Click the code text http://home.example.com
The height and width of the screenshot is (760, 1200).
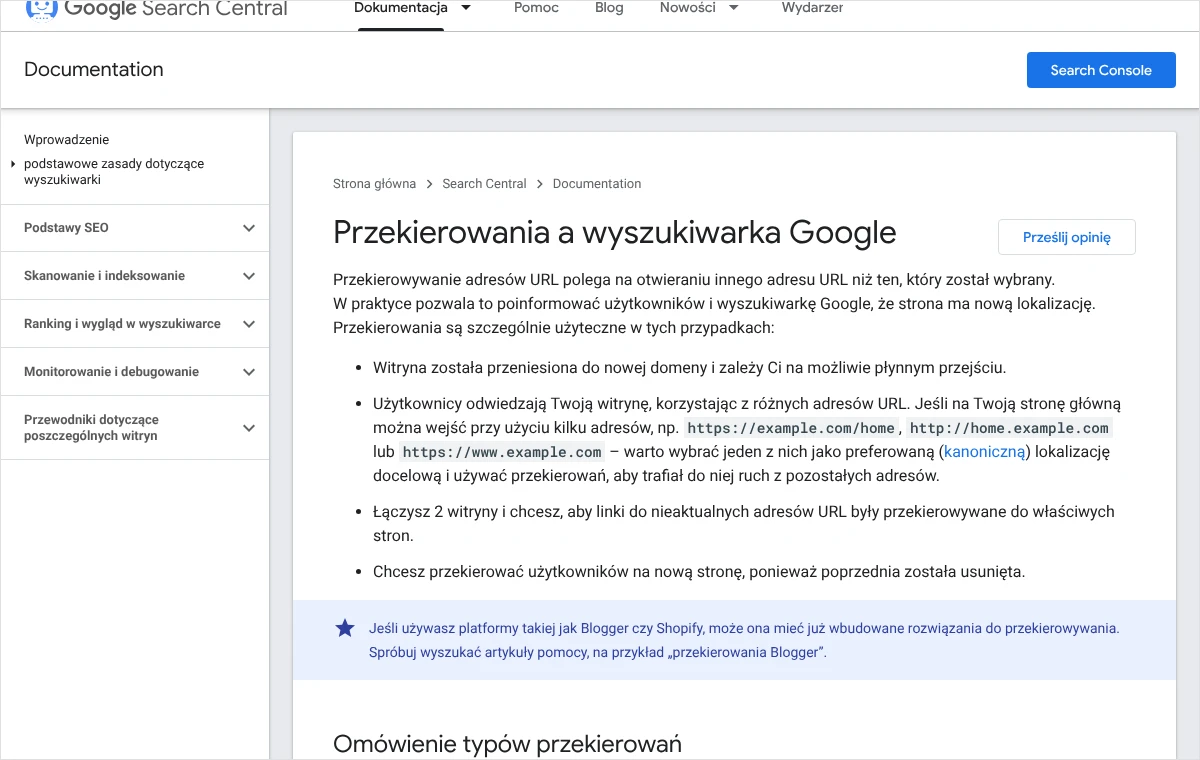tap(1009, 428)
